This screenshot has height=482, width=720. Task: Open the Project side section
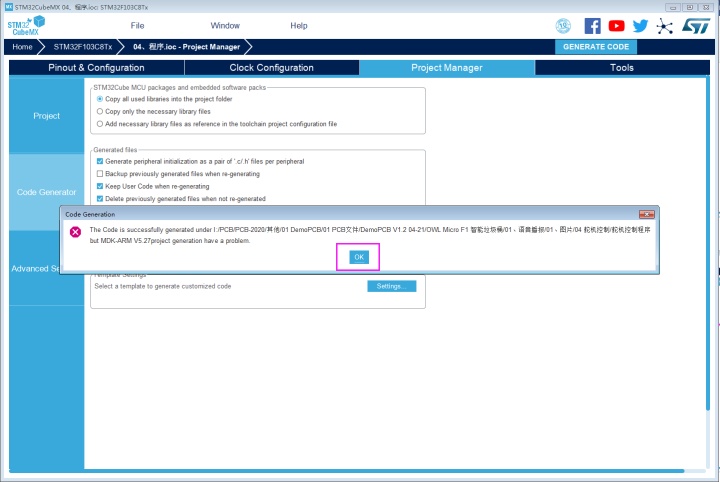46,116
